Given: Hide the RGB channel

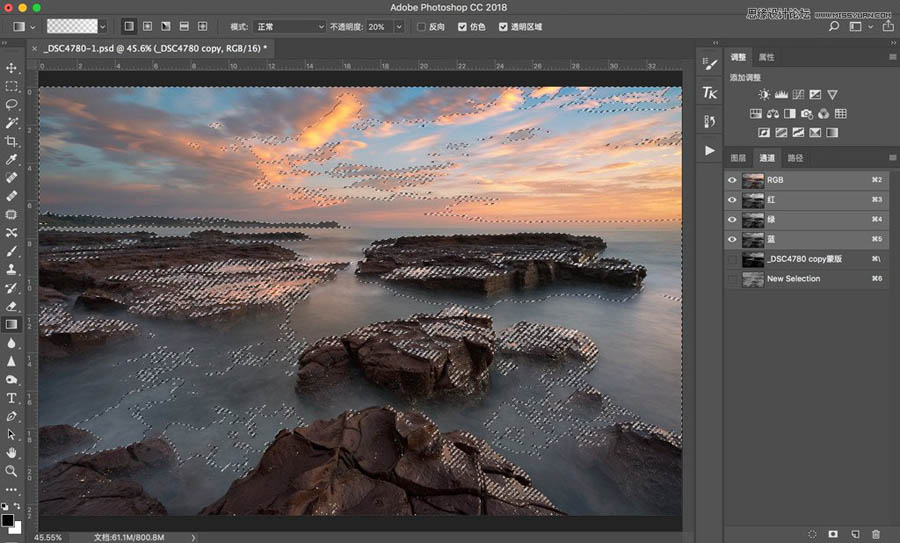Looking at the screenshot, I should click(732, 180).
